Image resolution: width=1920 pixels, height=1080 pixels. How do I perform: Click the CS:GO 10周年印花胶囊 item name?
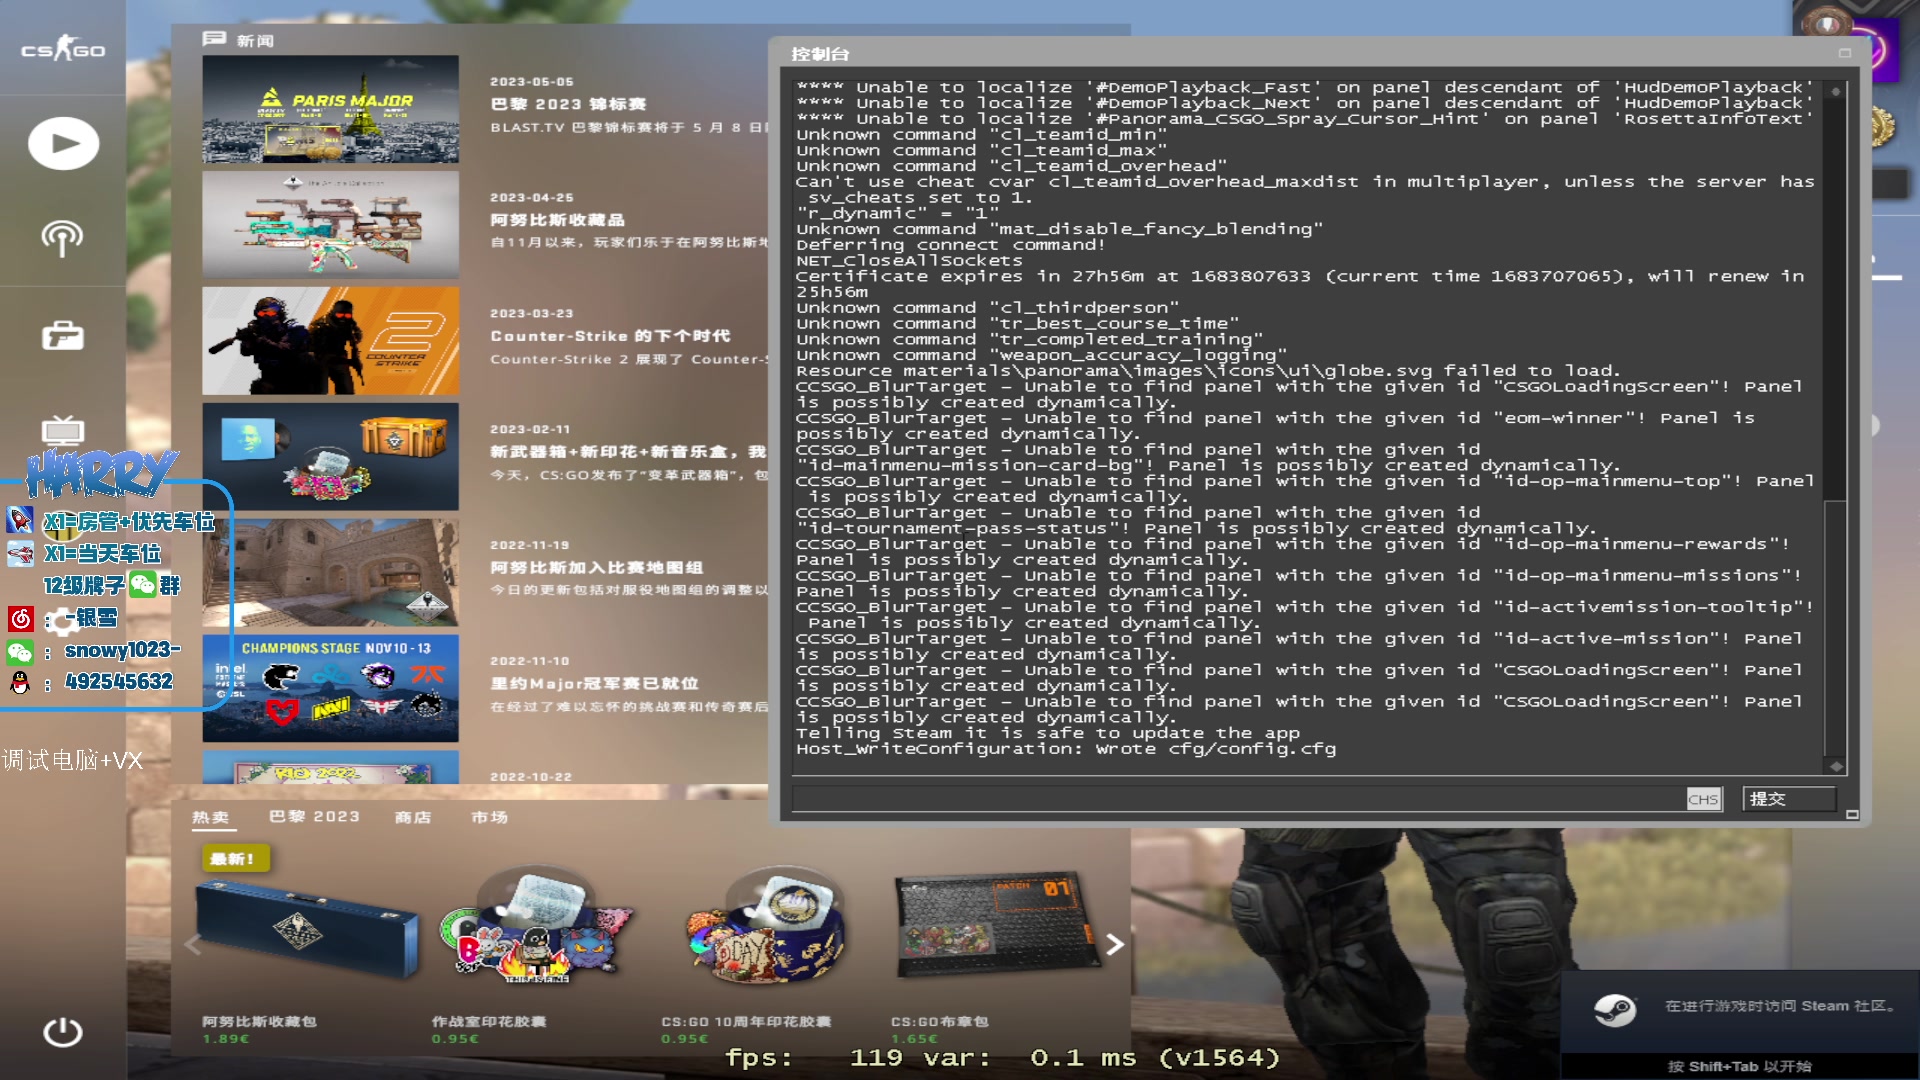[746, 1022]
